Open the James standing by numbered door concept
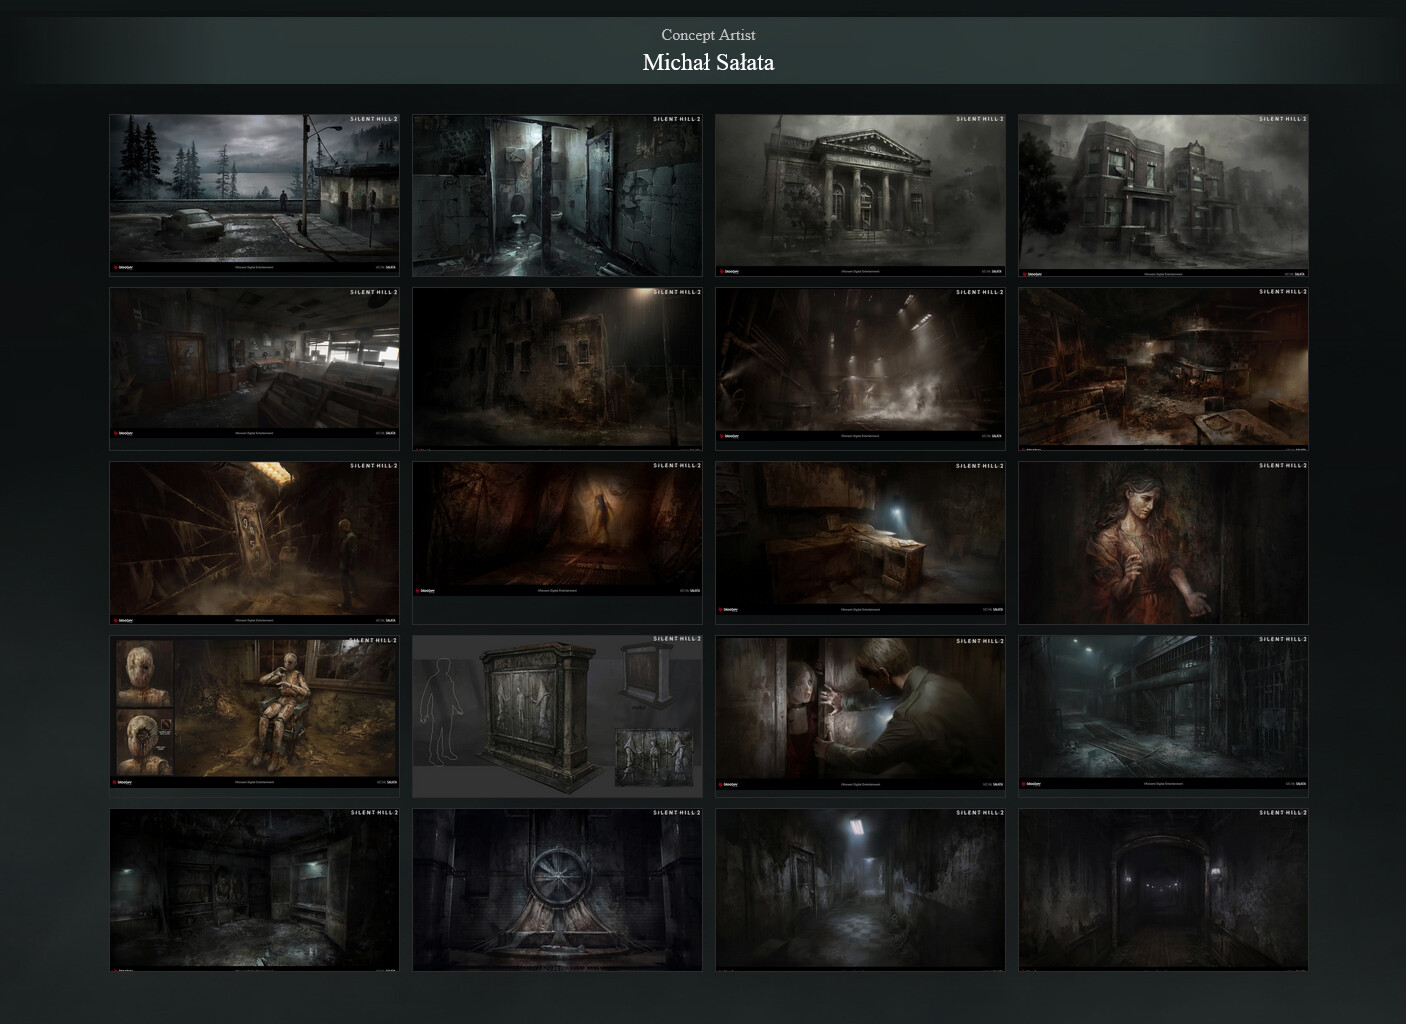 (253, 541)
